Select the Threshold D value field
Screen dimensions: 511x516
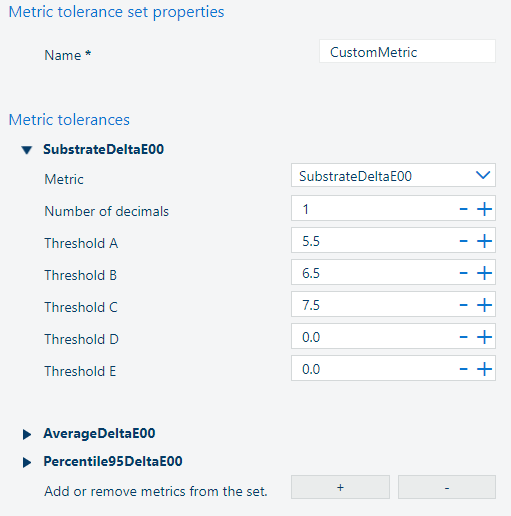click(x=373, y=337)
